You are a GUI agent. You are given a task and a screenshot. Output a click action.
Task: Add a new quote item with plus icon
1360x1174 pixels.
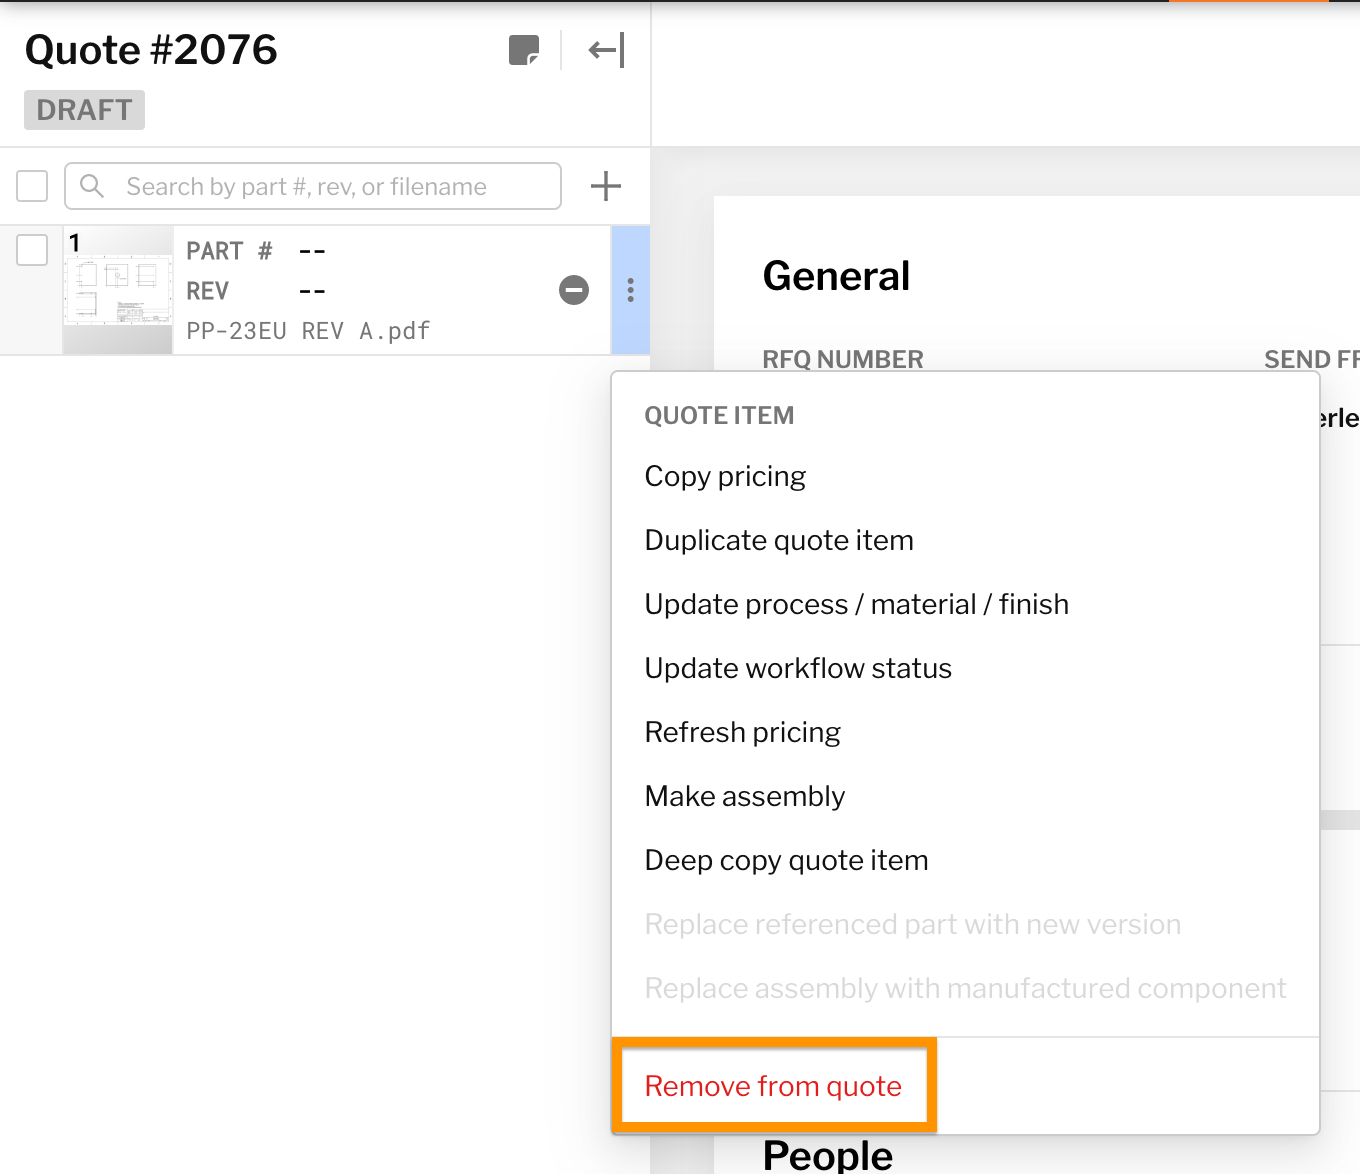tap(605, 186)
